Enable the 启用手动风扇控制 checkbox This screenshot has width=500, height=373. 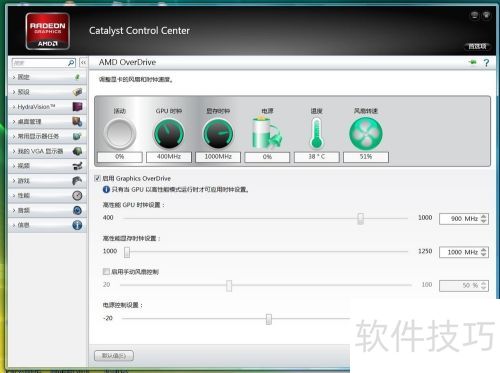[x=106, y=272]
